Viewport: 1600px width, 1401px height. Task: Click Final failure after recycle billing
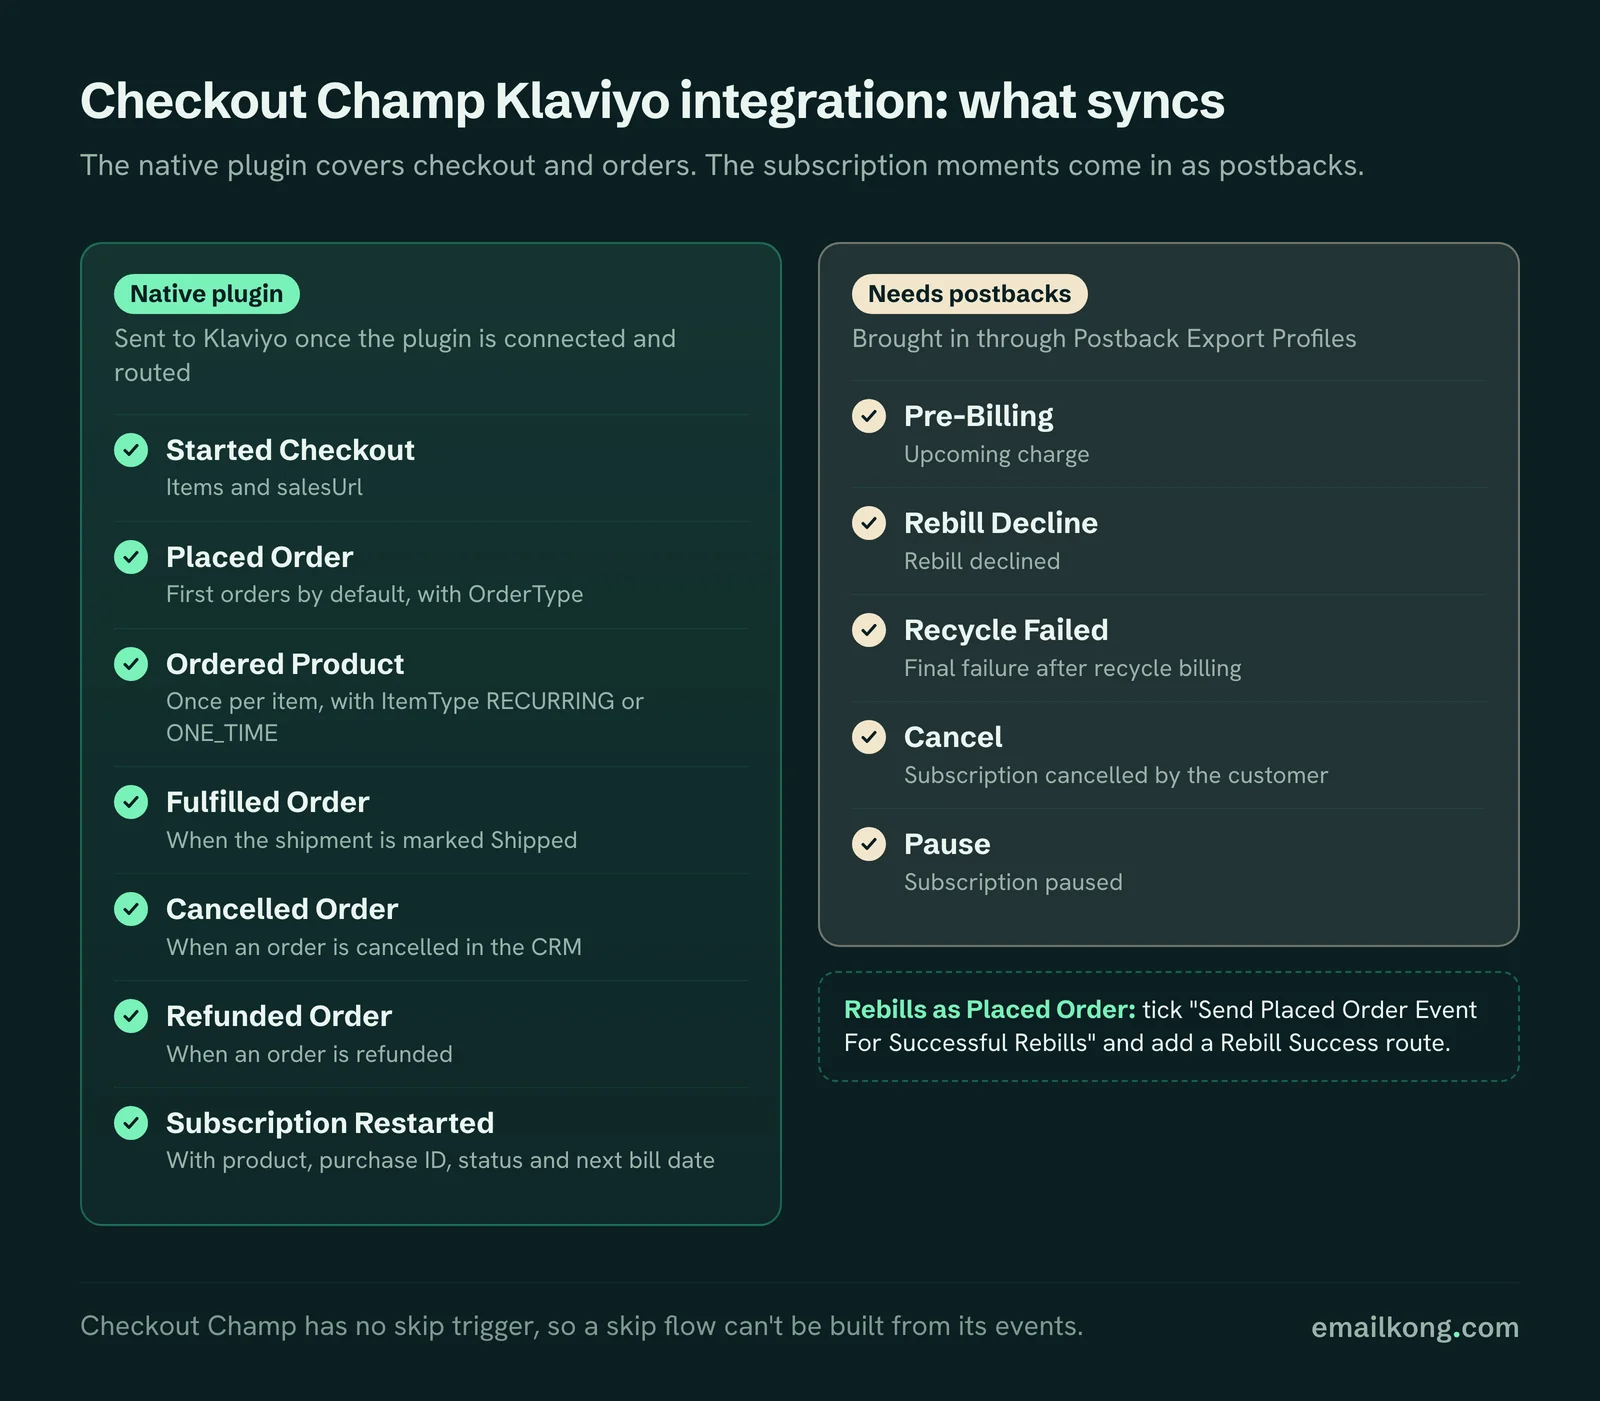click(1072, 668)
